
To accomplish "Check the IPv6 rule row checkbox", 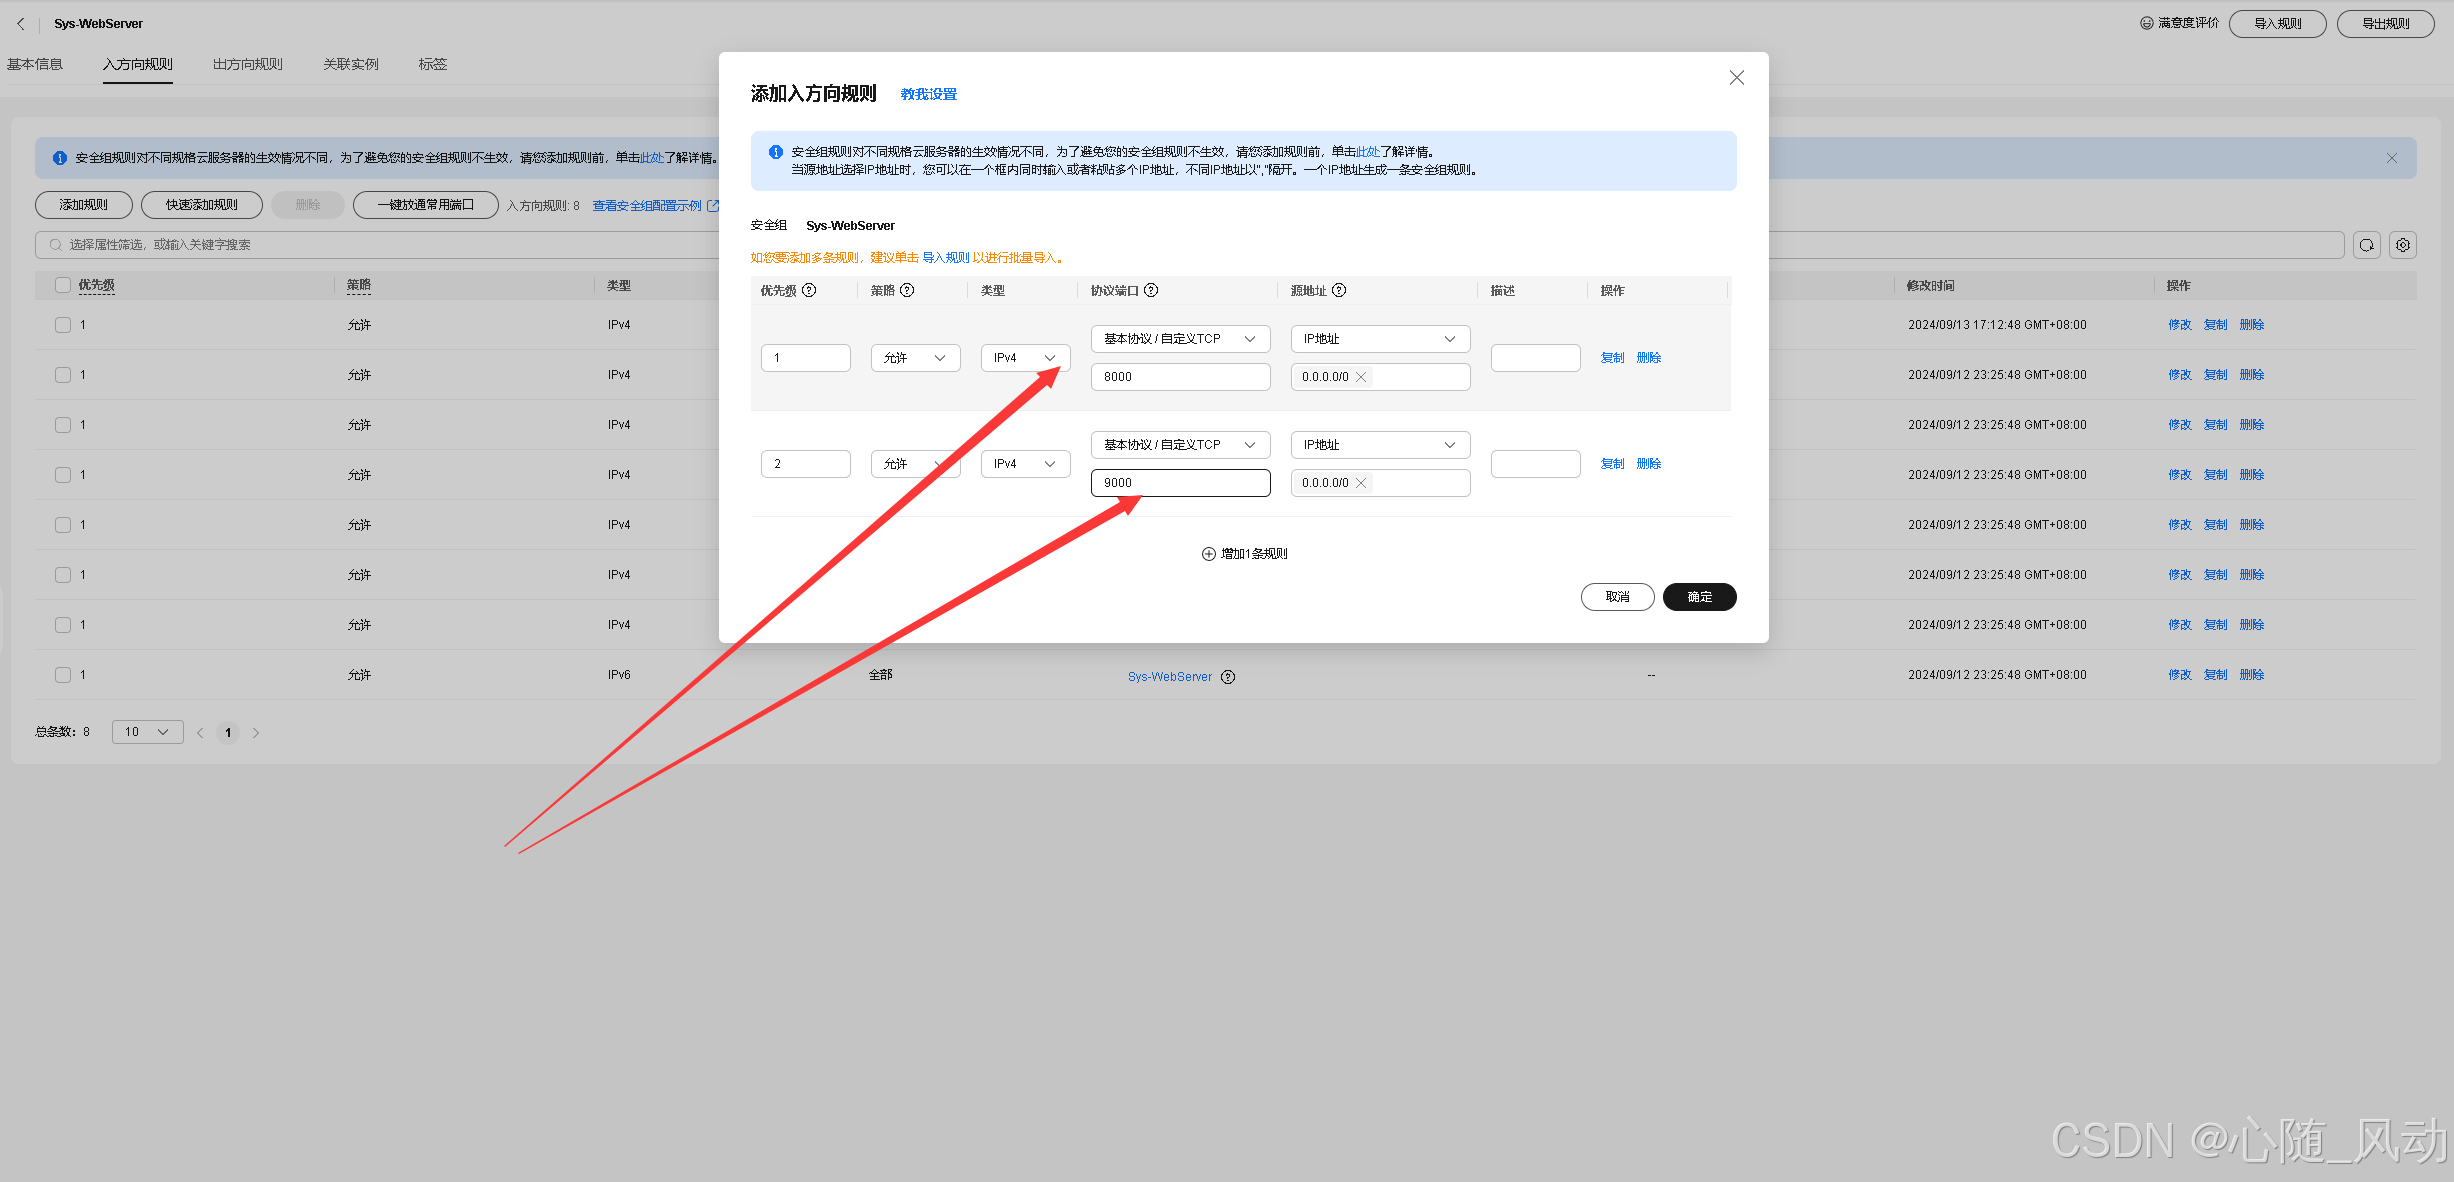I will [63, 675].
